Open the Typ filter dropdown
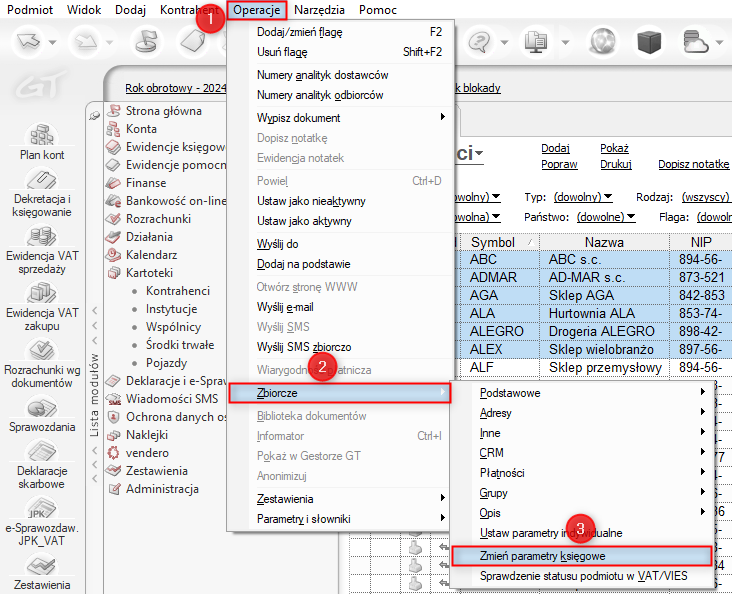This screenshot has width=732, height=594. [x=583, y=197]
